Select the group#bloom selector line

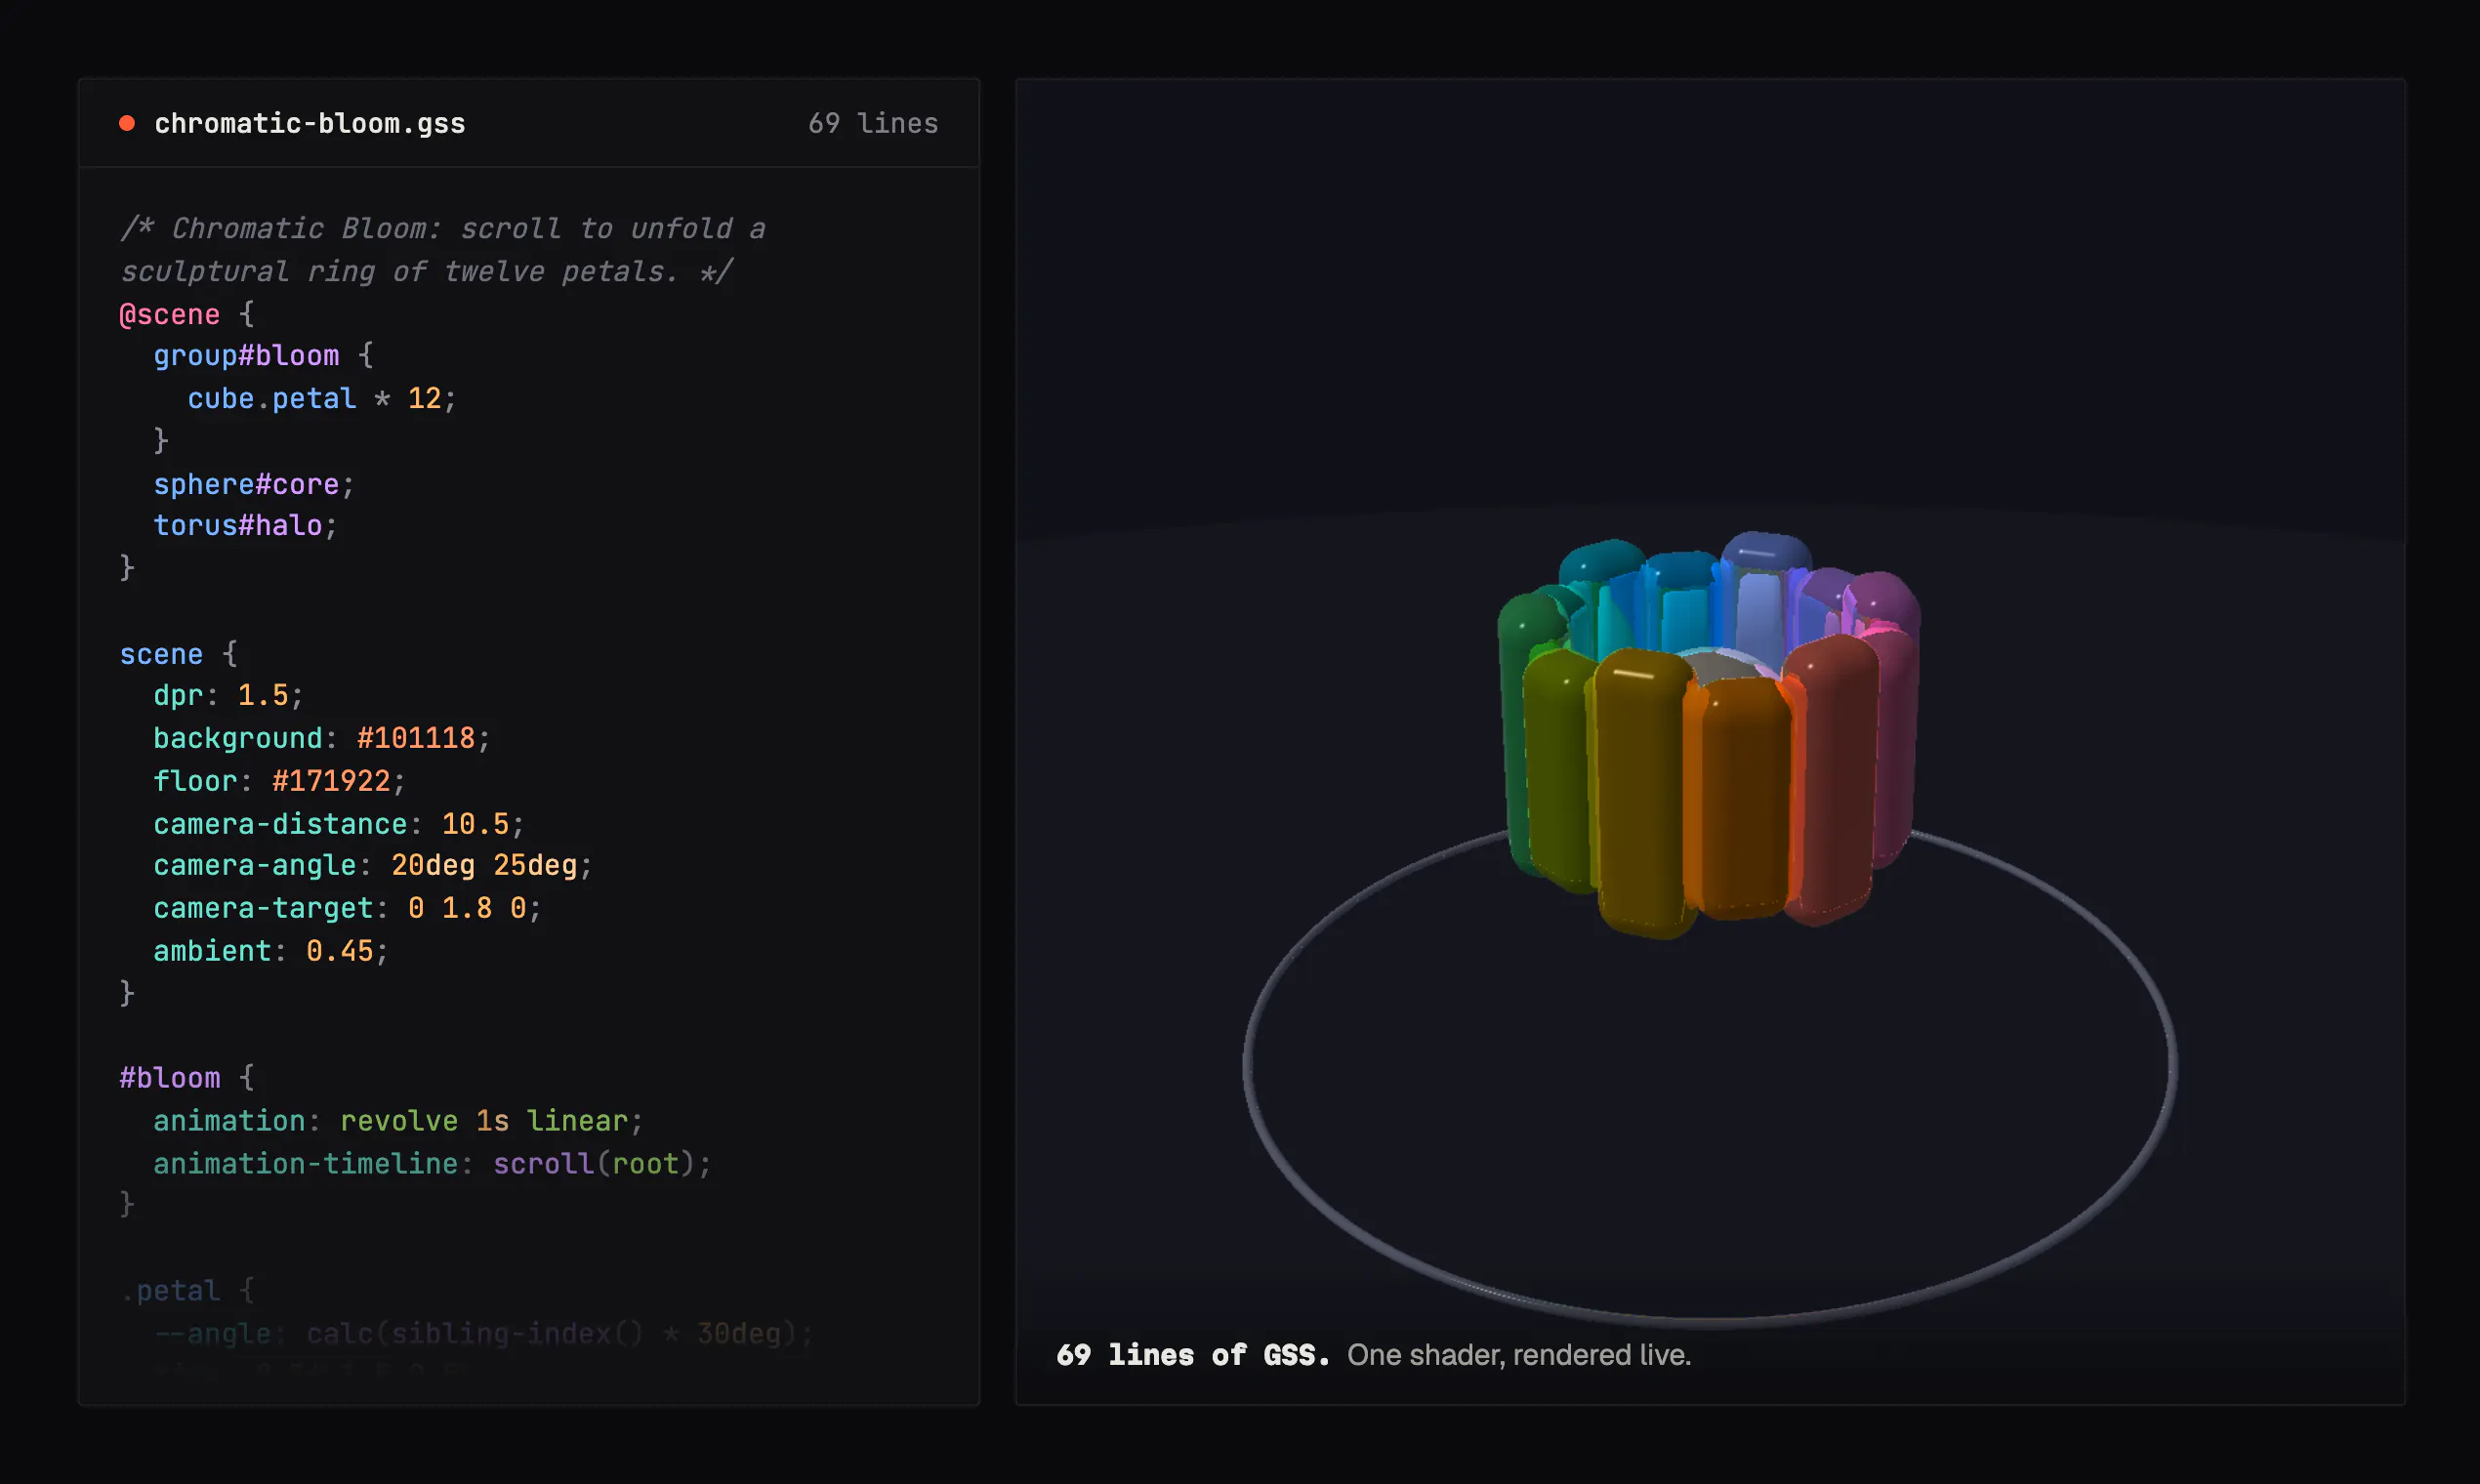click(x=263, y=356)
